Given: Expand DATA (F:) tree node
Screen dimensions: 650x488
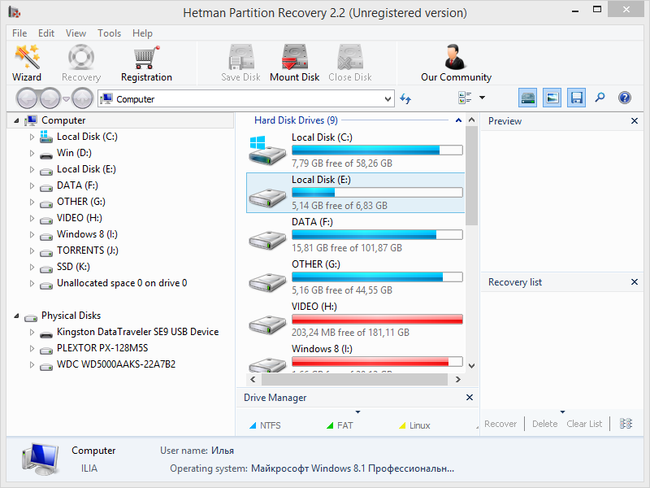Looking at the screenshot, I should click(32, 186).
